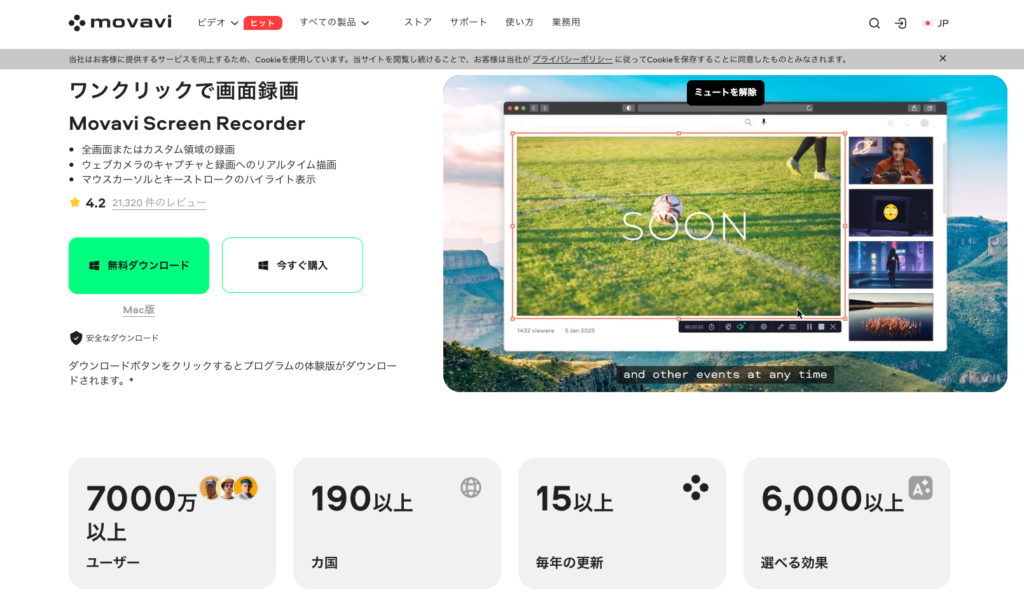Open the Mac版 download link
The height and width of the screenshot is (597, 1024).
(139, 310)
